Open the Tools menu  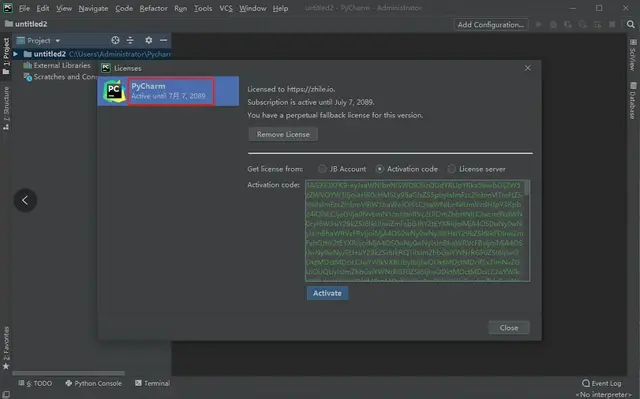pos(202,8)
